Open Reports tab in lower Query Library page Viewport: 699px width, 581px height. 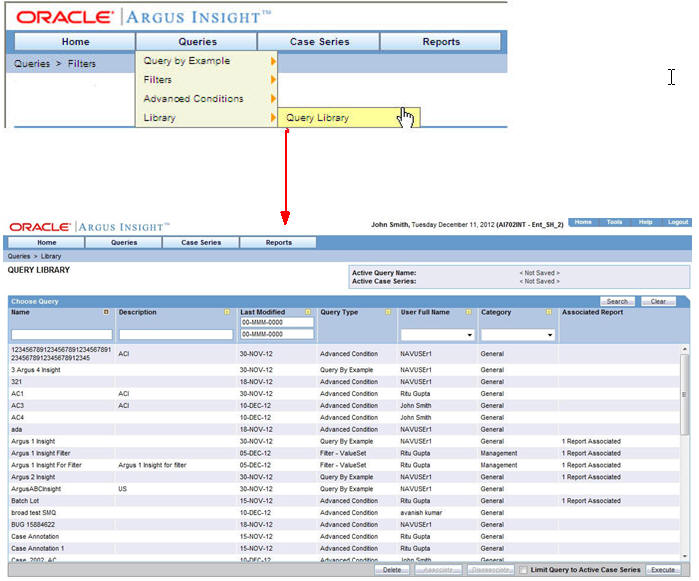click(279, 243)
